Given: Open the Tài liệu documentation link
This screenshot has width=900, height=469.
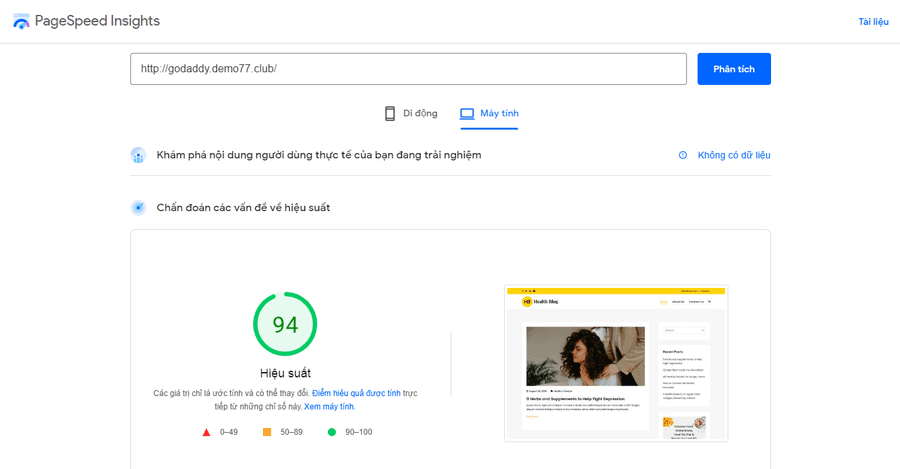Looking at the screenshot, I should (x=873, y=22).
